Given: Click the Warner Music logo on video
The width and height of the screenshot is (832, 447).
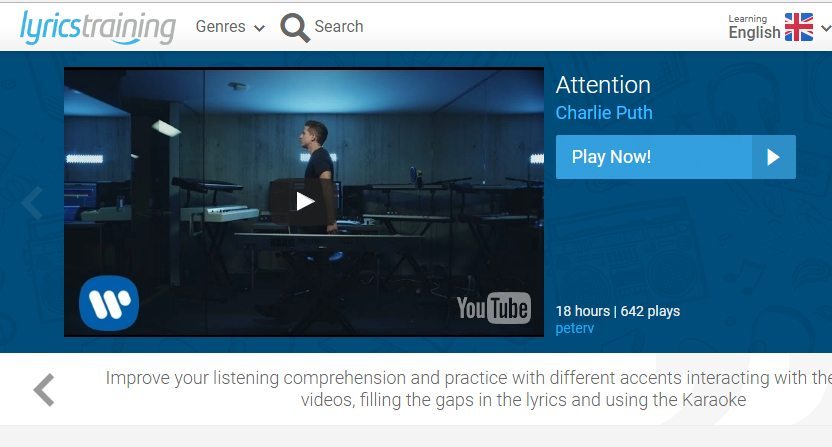Looking at the screenshot, I should click(109, 303).
